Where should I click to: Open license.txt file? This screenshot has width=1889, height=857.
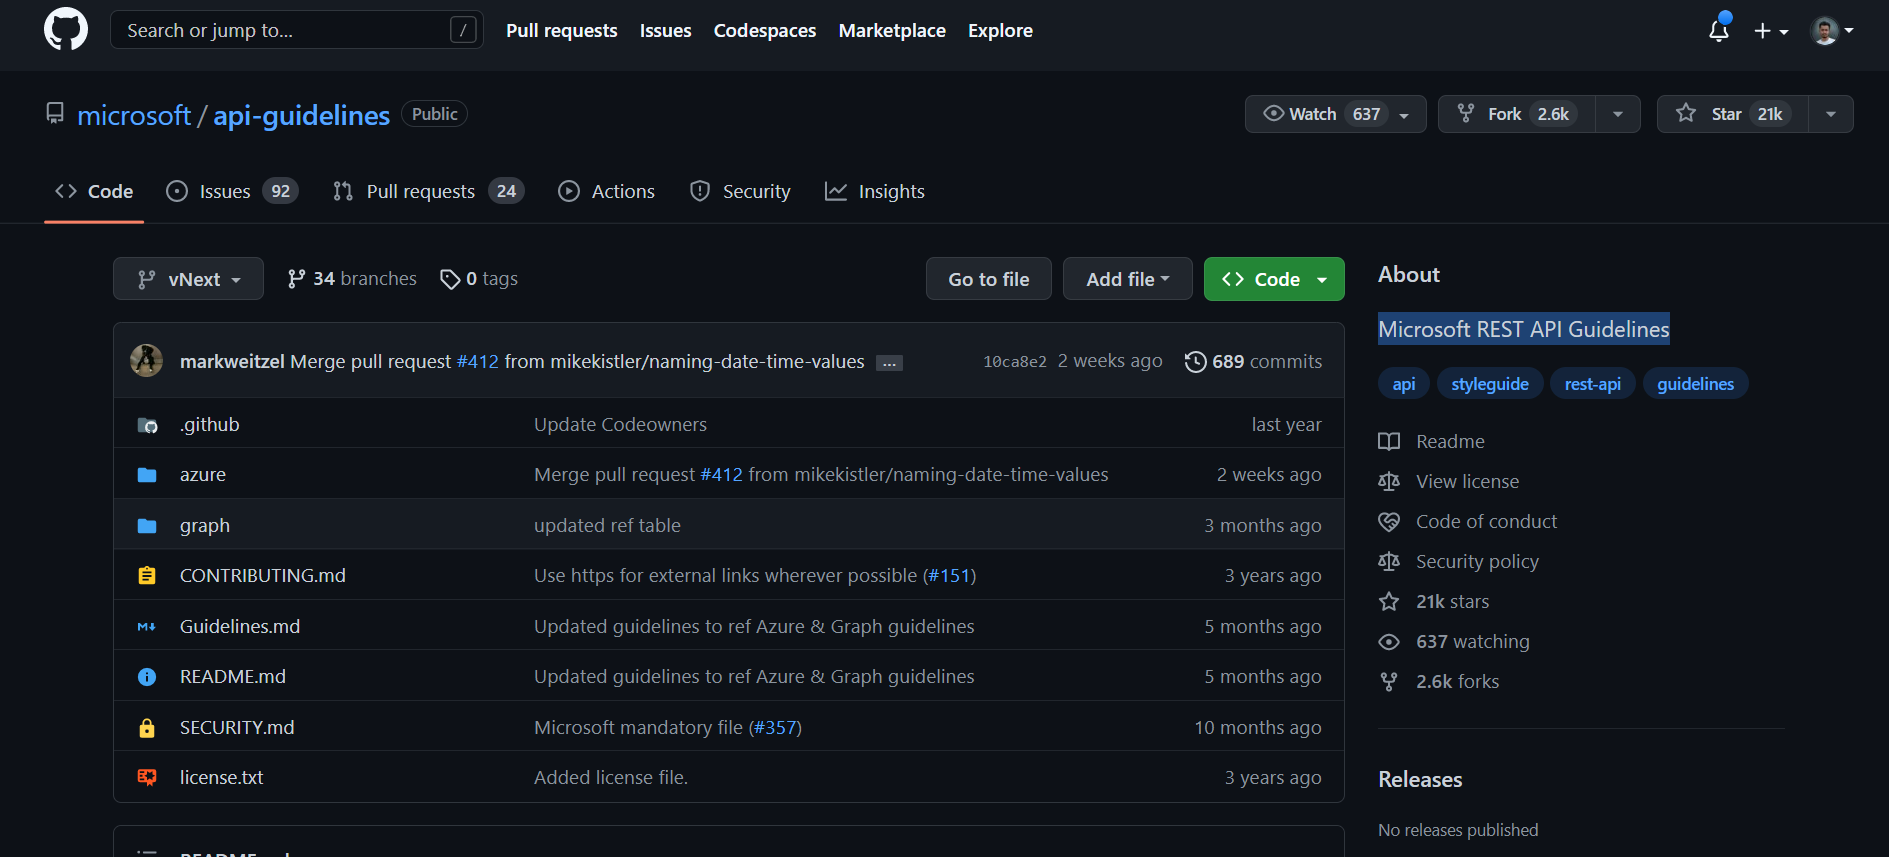(222, 777)
